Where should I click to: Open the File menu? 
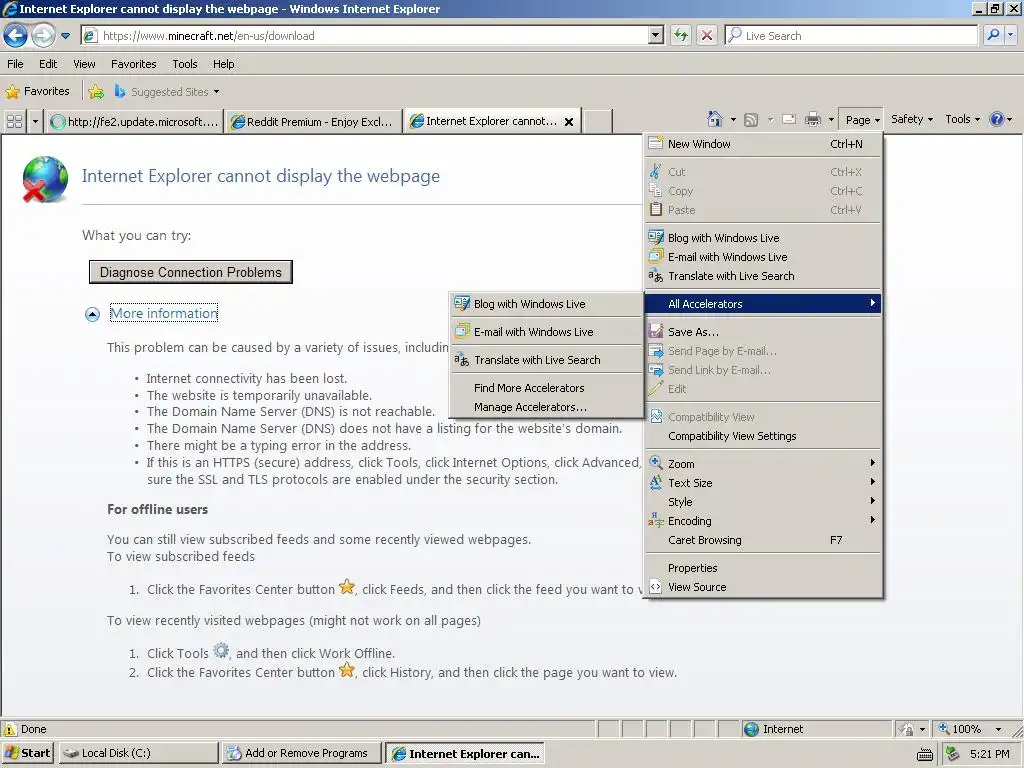tap(15, 64)
